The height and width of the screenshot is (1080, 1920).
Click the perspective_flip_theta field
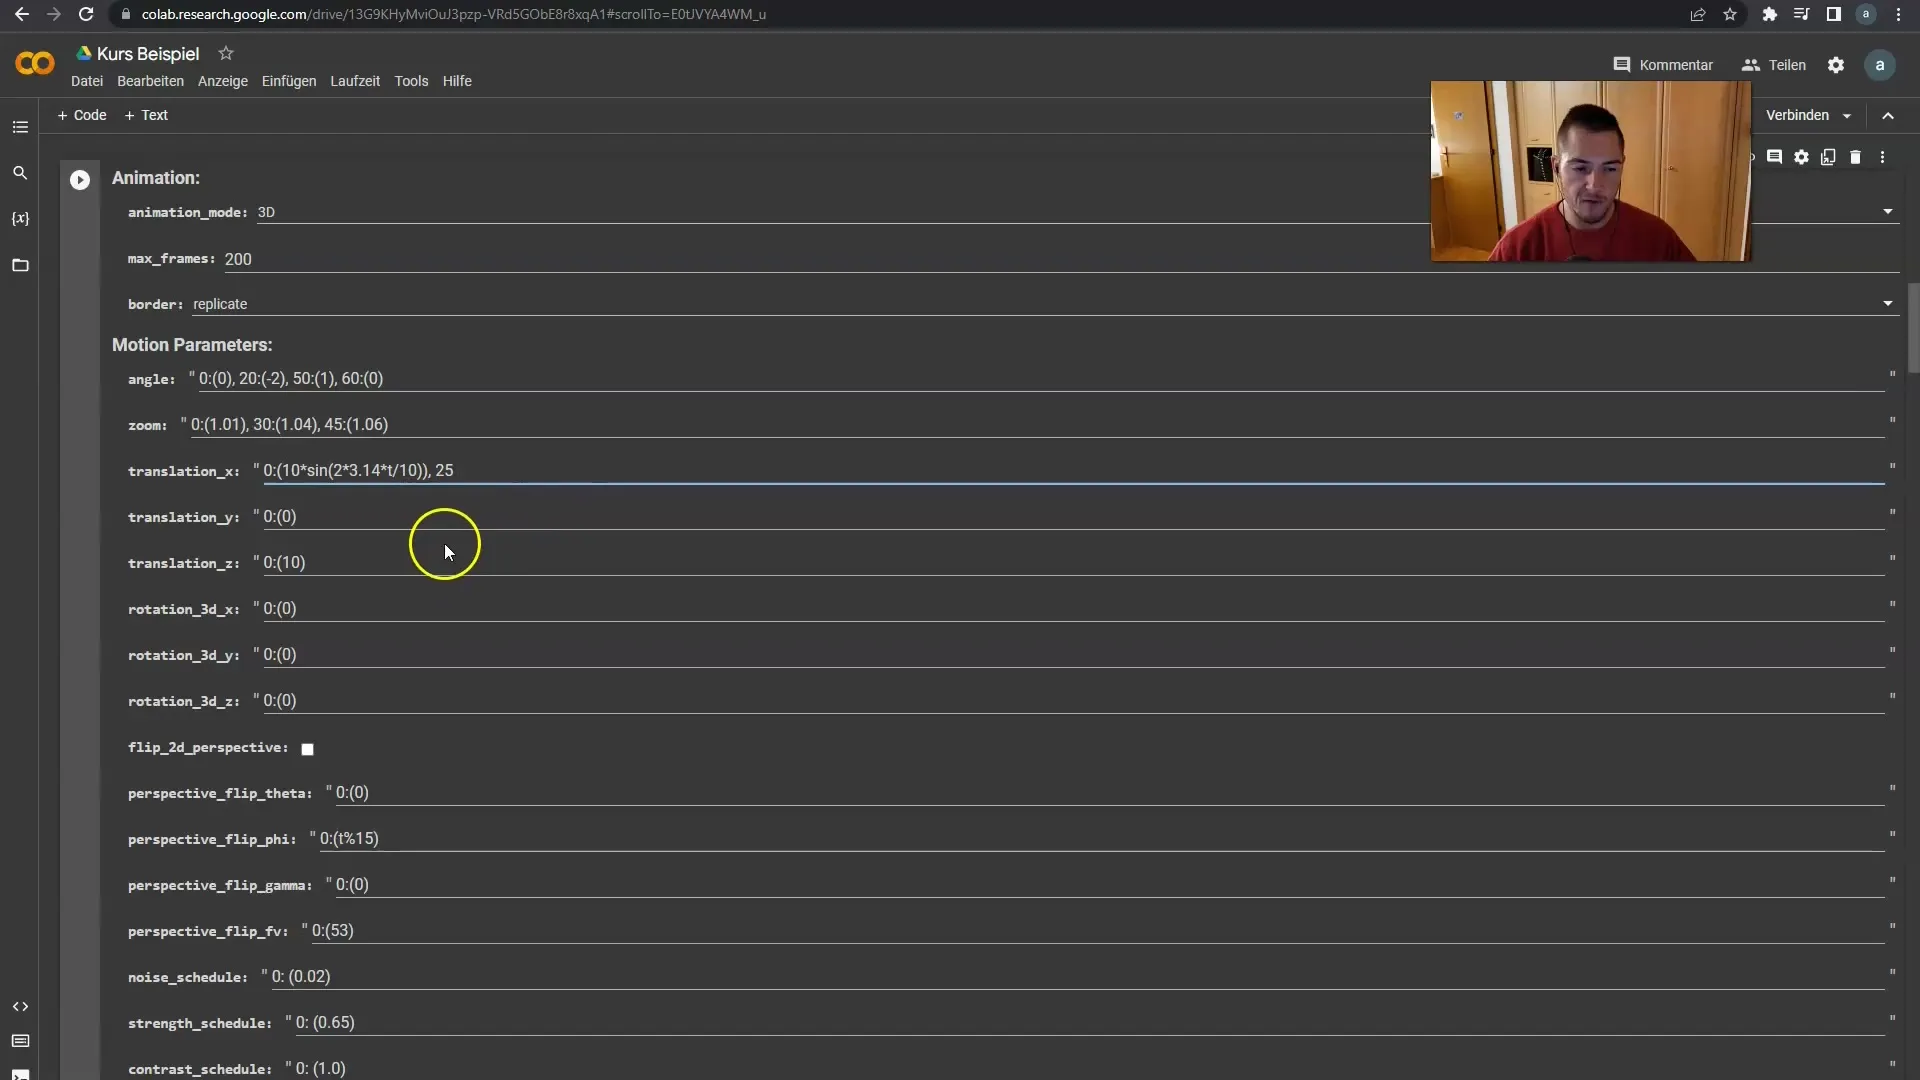(1109, 793)
